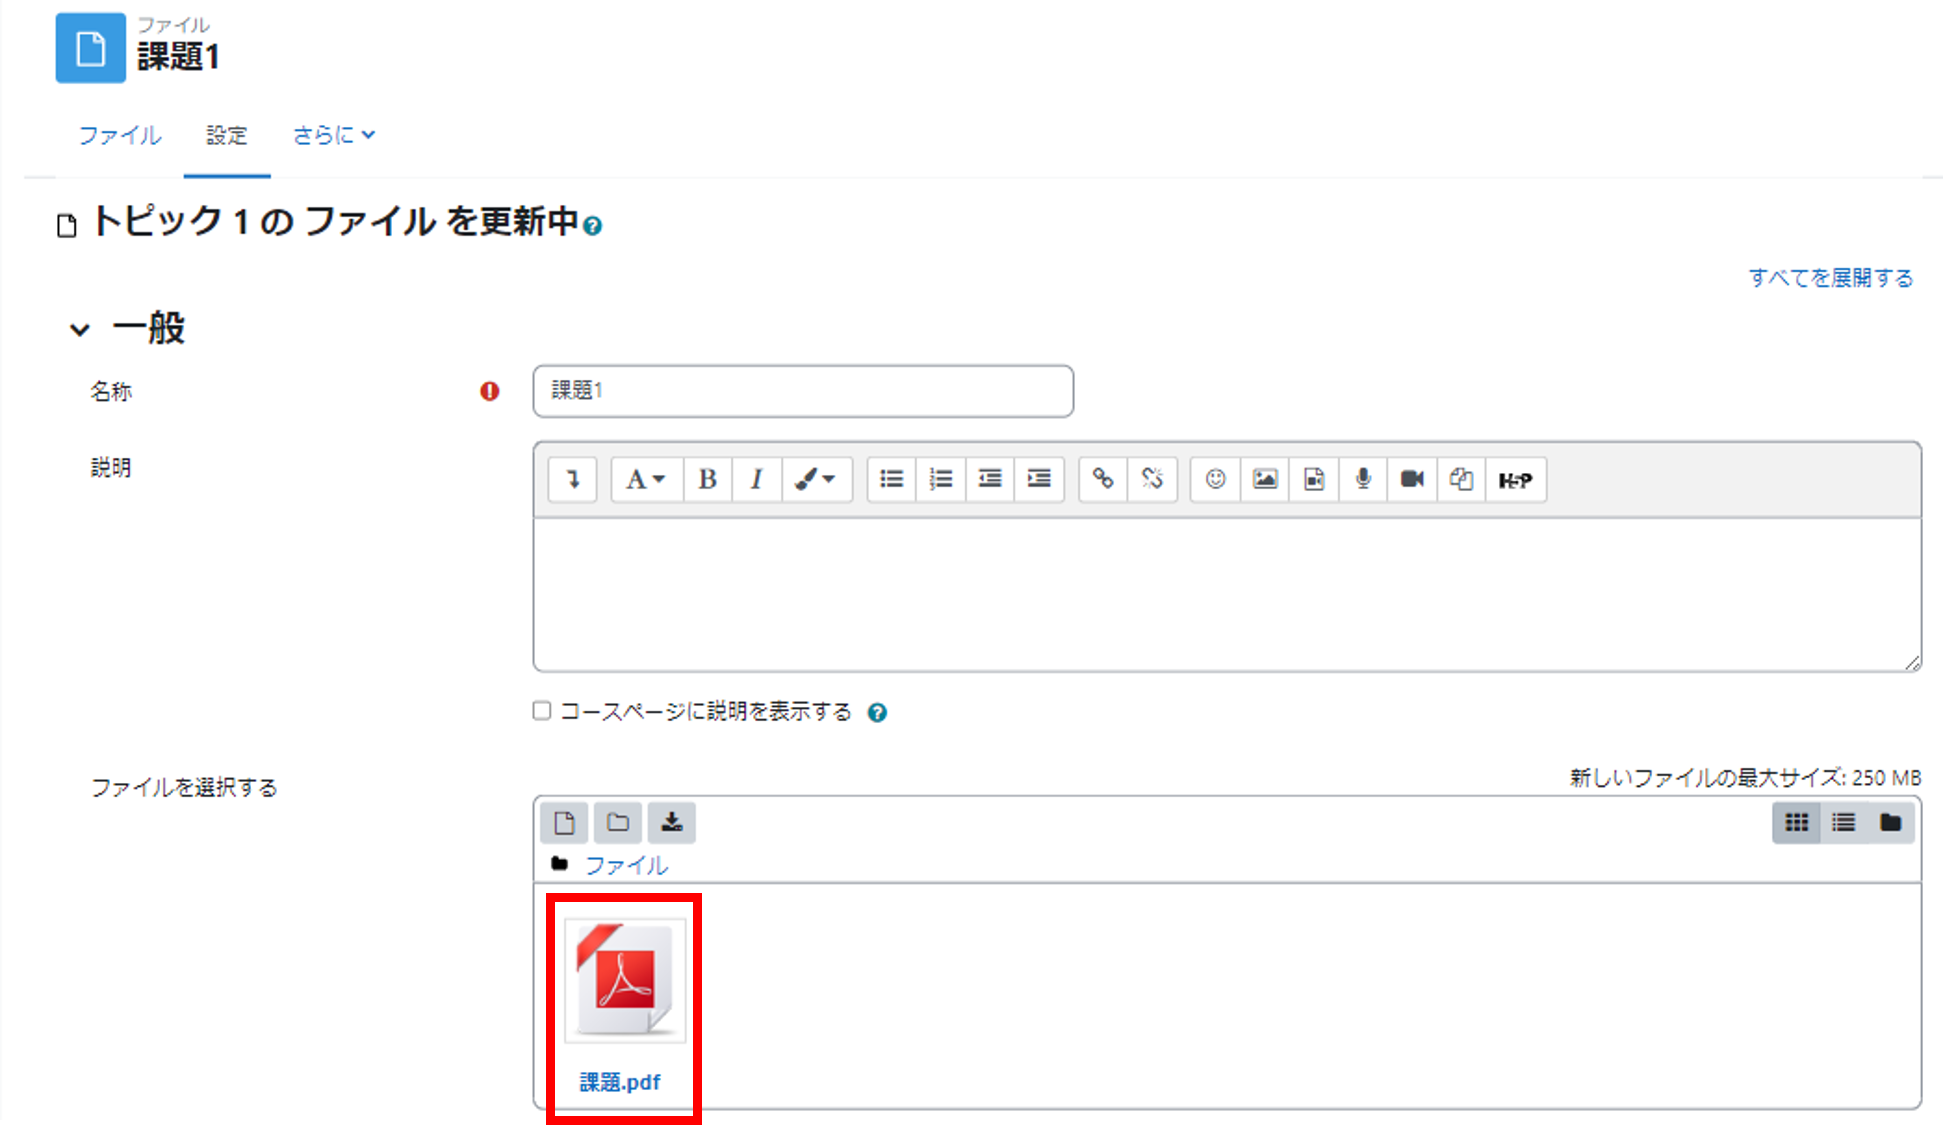The width and height of the screenshot is (1943, 1125).
Task: Open the emoji picker
Action: [1215, 479]
